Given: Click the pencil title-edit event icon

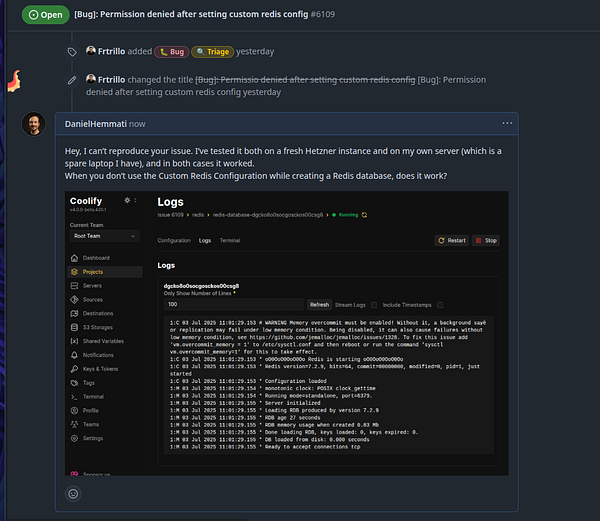Looking at the screenshot, I should pos(72,80).
